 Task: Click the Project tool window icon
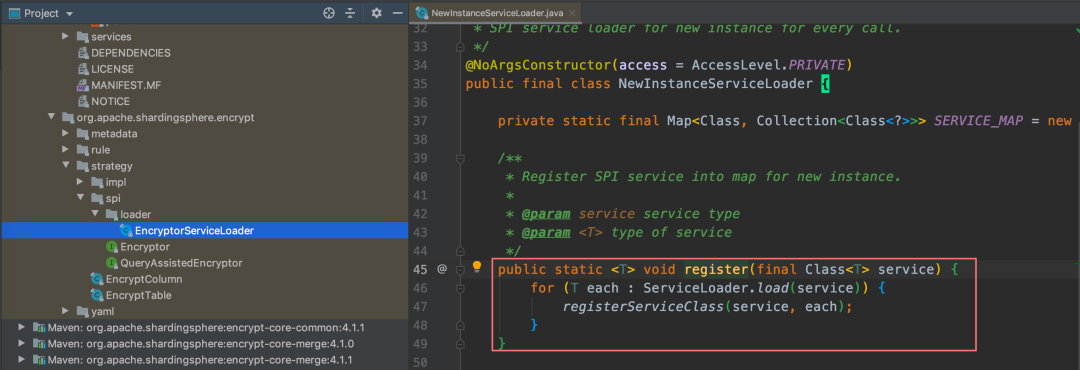[x=14, y=14]
